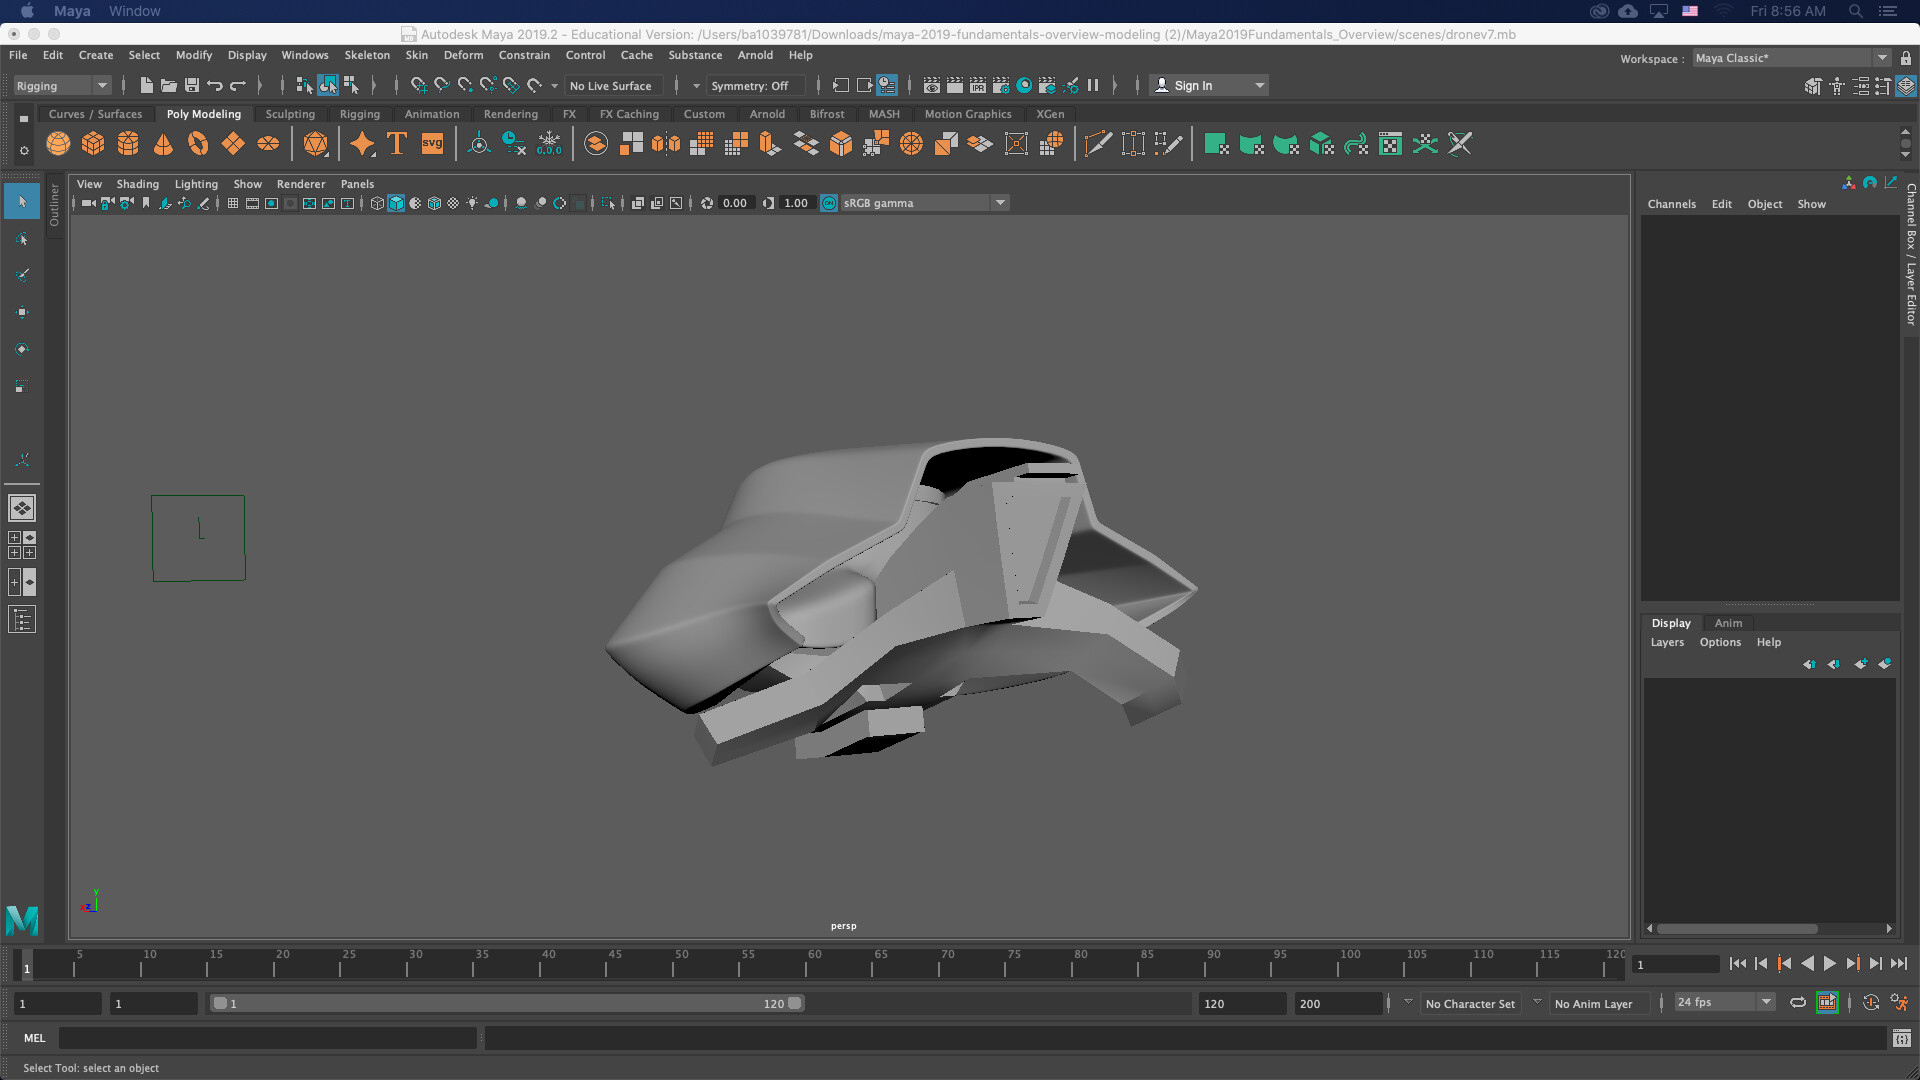Toggle grid display in the viewport
Viewport: 1920px width, 1080px height.
click(x=233, y=203)
